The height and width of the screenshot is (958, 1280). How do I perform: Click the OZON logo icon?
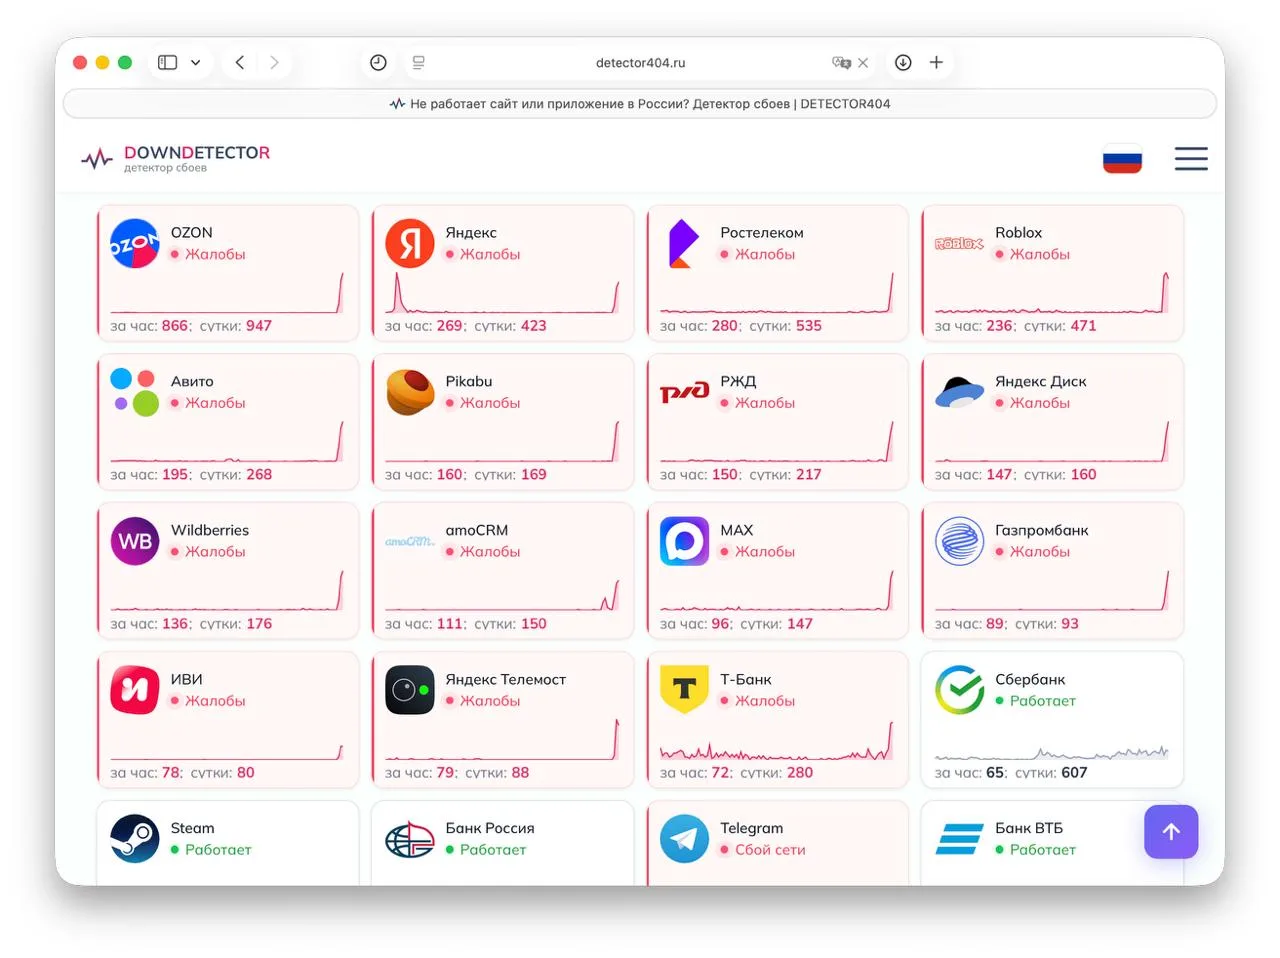point(135,243)
